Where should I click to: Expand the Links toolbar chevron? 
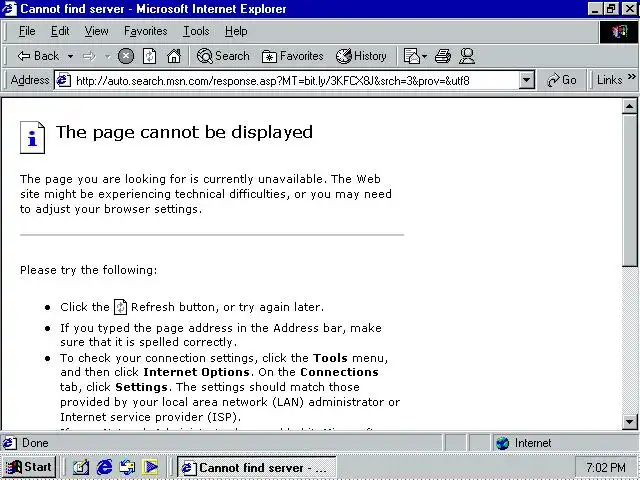[631, 77]
